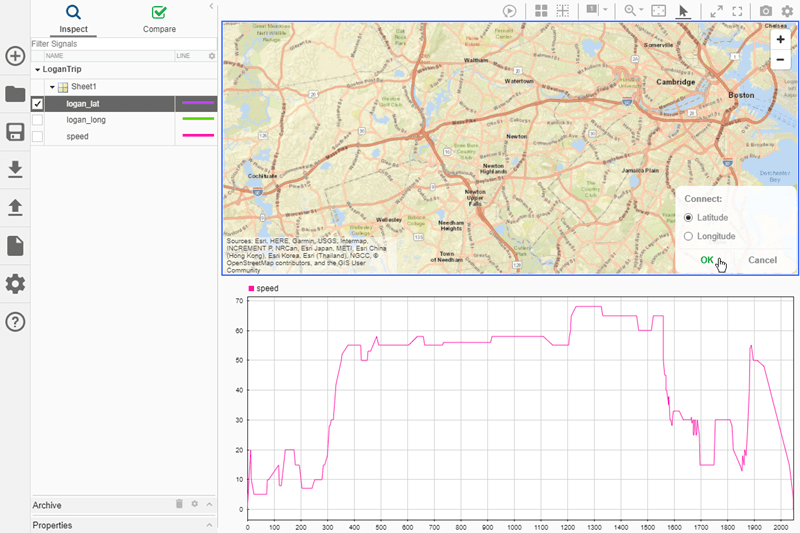Click the speed legend label on plot
This screenshot has width=800, height=533.
[267, 288]
